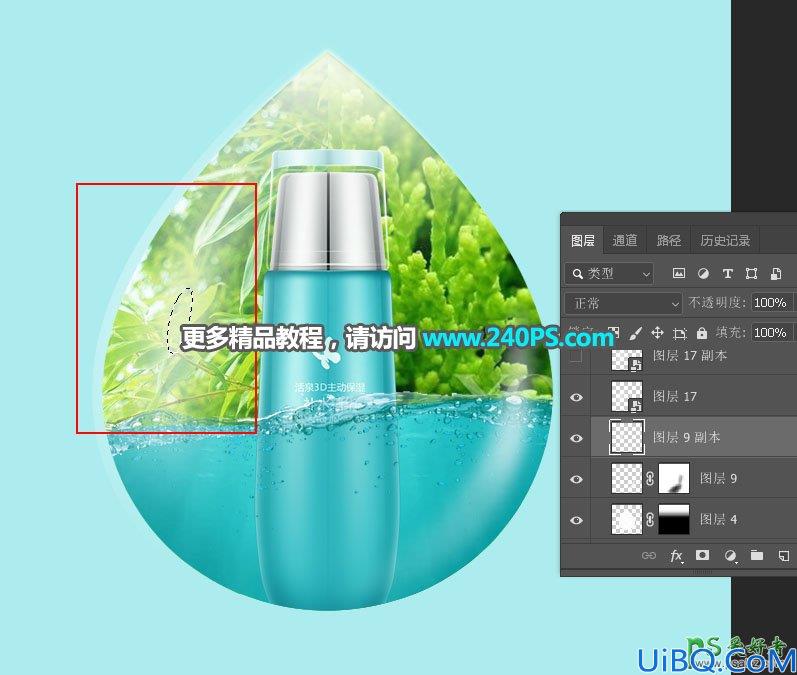Add layer style with fx icon
Screen dimensions: 797x675
coord(676,556)
